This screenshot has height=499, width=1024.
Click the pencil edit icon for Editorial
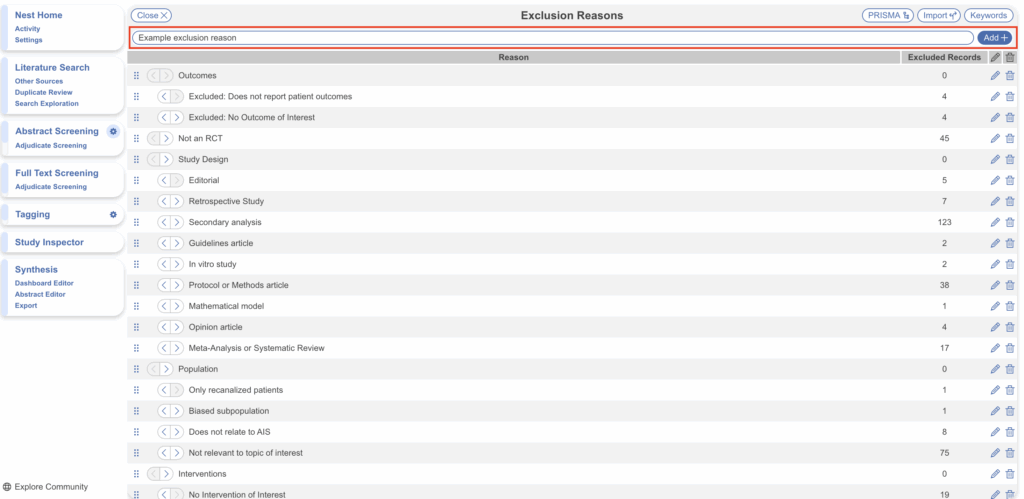tap(994, 180)
